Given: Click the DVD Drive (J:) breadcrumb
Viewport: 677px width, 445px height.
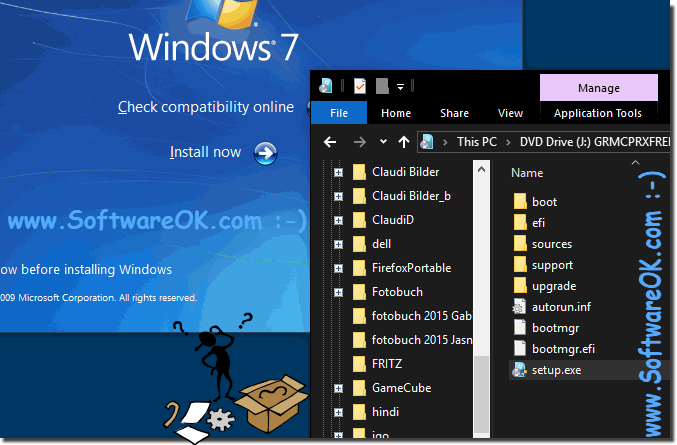Looking at the screenshot, I should tap(594, 142).
